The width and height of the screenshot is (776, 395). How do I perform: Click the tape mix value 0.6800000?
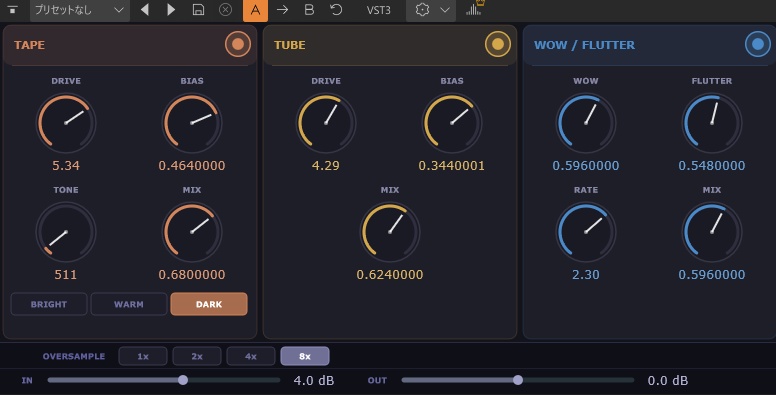coord(192,275)
